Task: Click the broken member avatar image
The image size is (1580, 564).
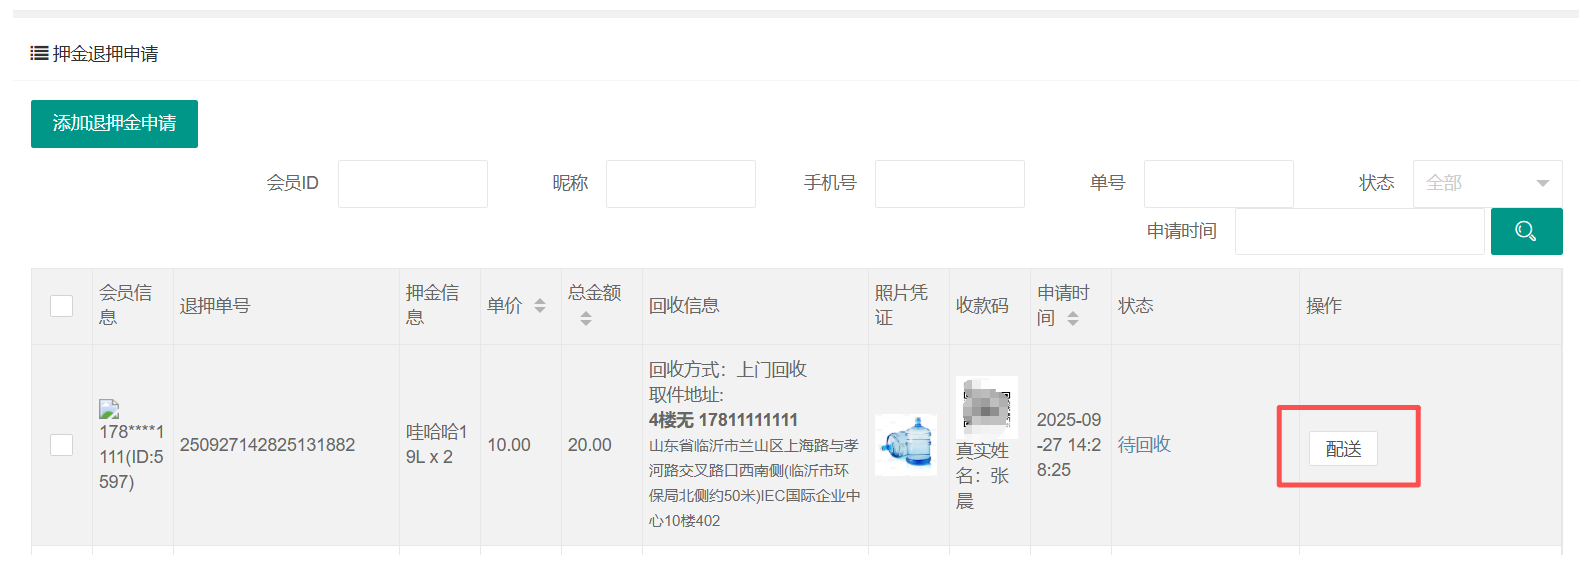Action: (109, 409)
